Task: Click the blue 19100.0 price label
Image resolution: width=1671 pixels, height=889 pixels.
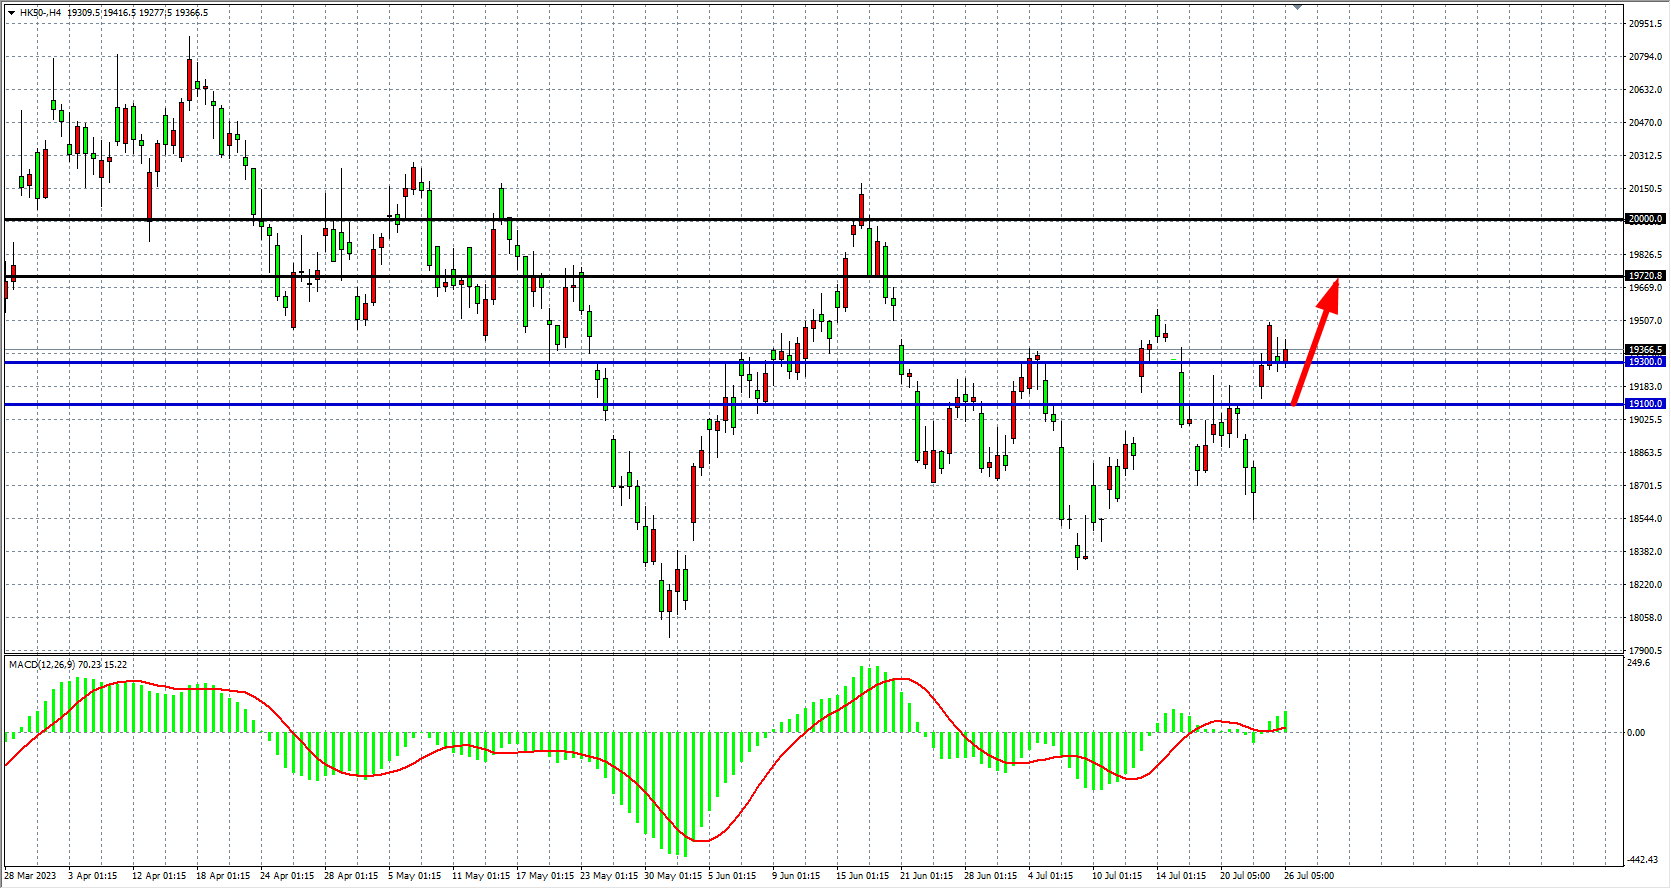Action: point(1645,404)
